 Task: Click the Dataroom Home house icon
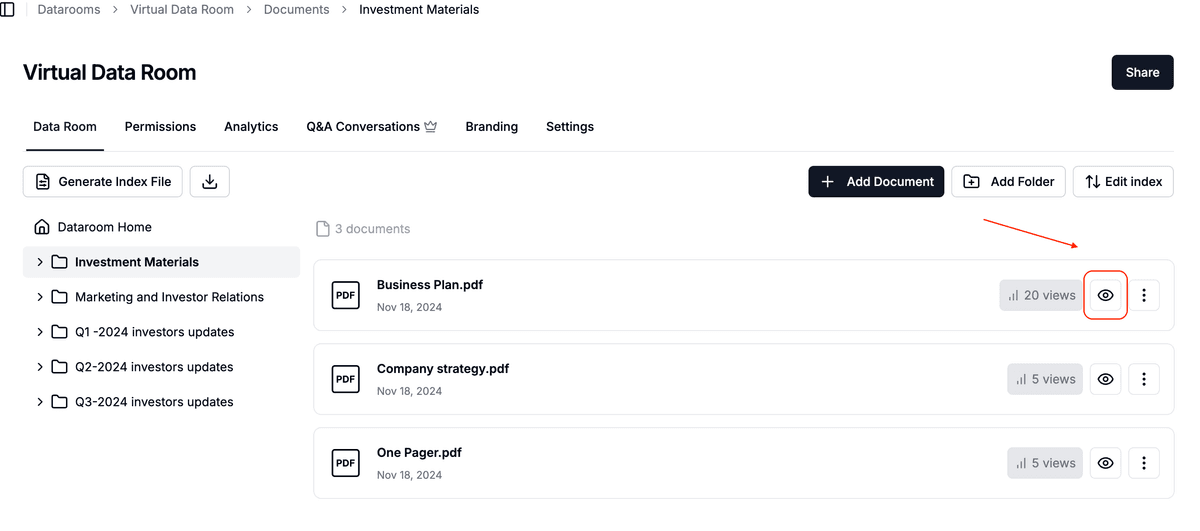42,227
